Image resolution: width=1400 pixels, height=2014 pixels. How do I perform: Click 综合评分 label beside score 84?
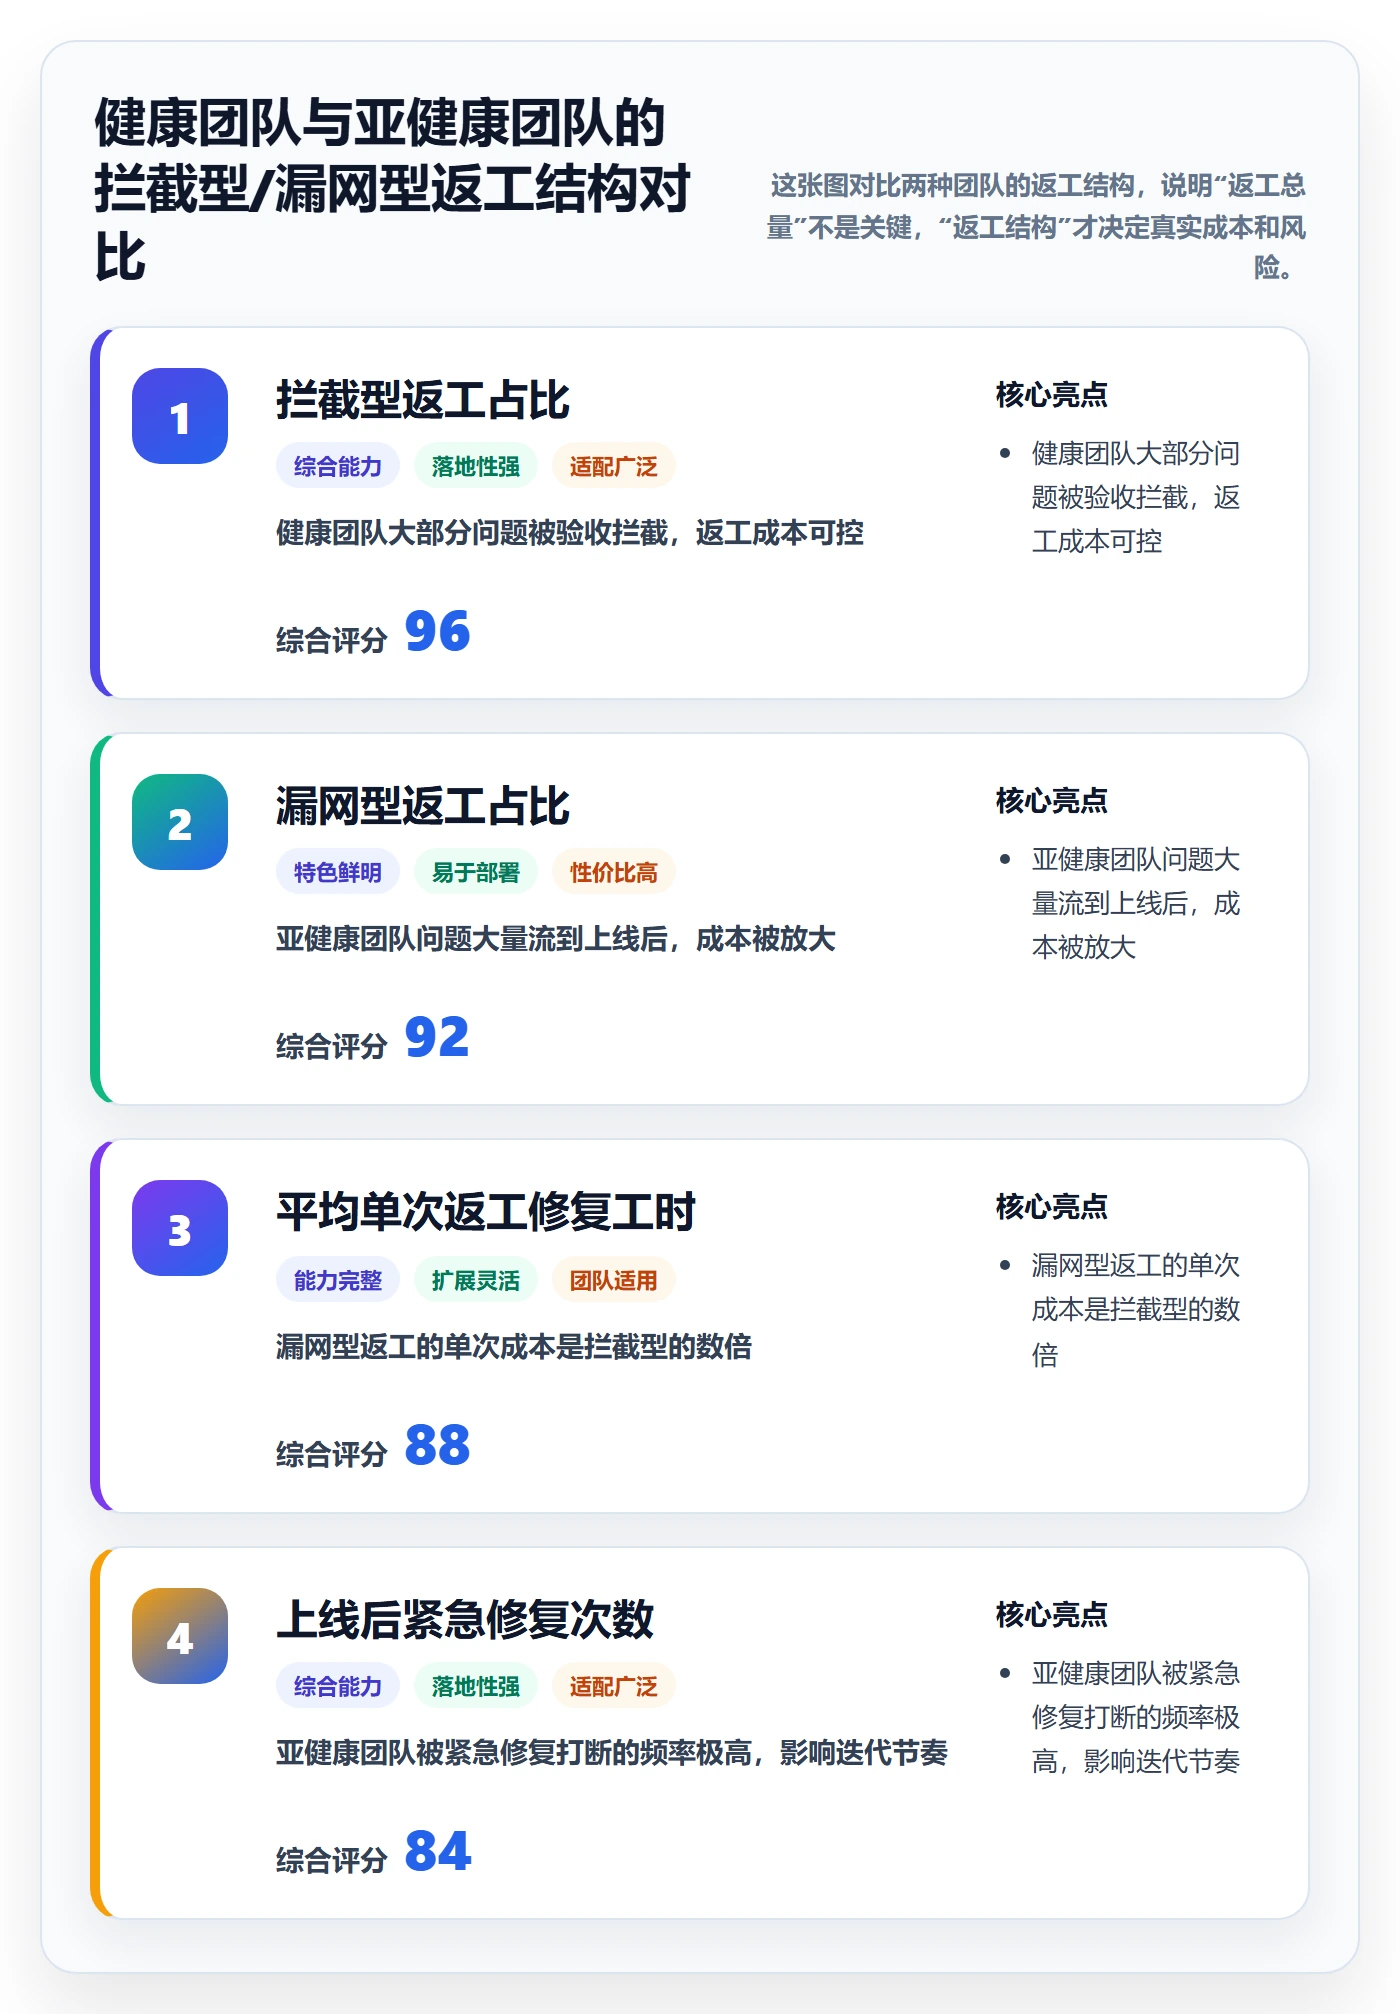(x=332, y=1860)
